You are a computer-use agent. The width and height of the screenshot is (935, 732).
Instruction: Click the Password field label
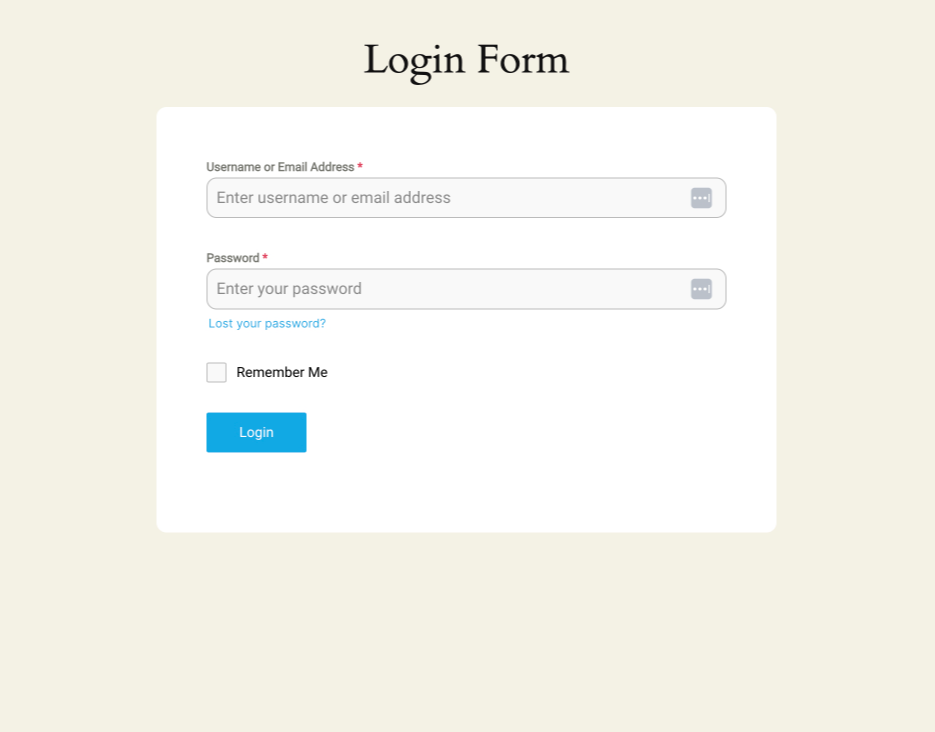coord(233,258)
